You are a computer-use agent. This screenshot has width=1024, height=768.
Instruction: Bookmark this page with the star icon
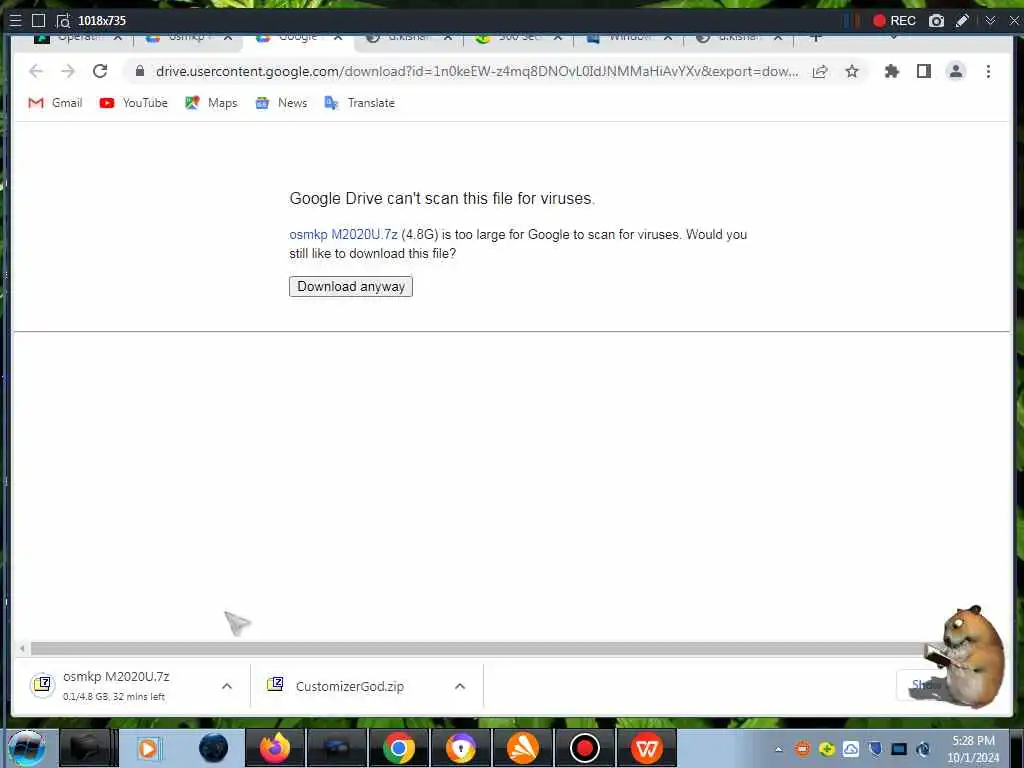(x=852, y=71)
